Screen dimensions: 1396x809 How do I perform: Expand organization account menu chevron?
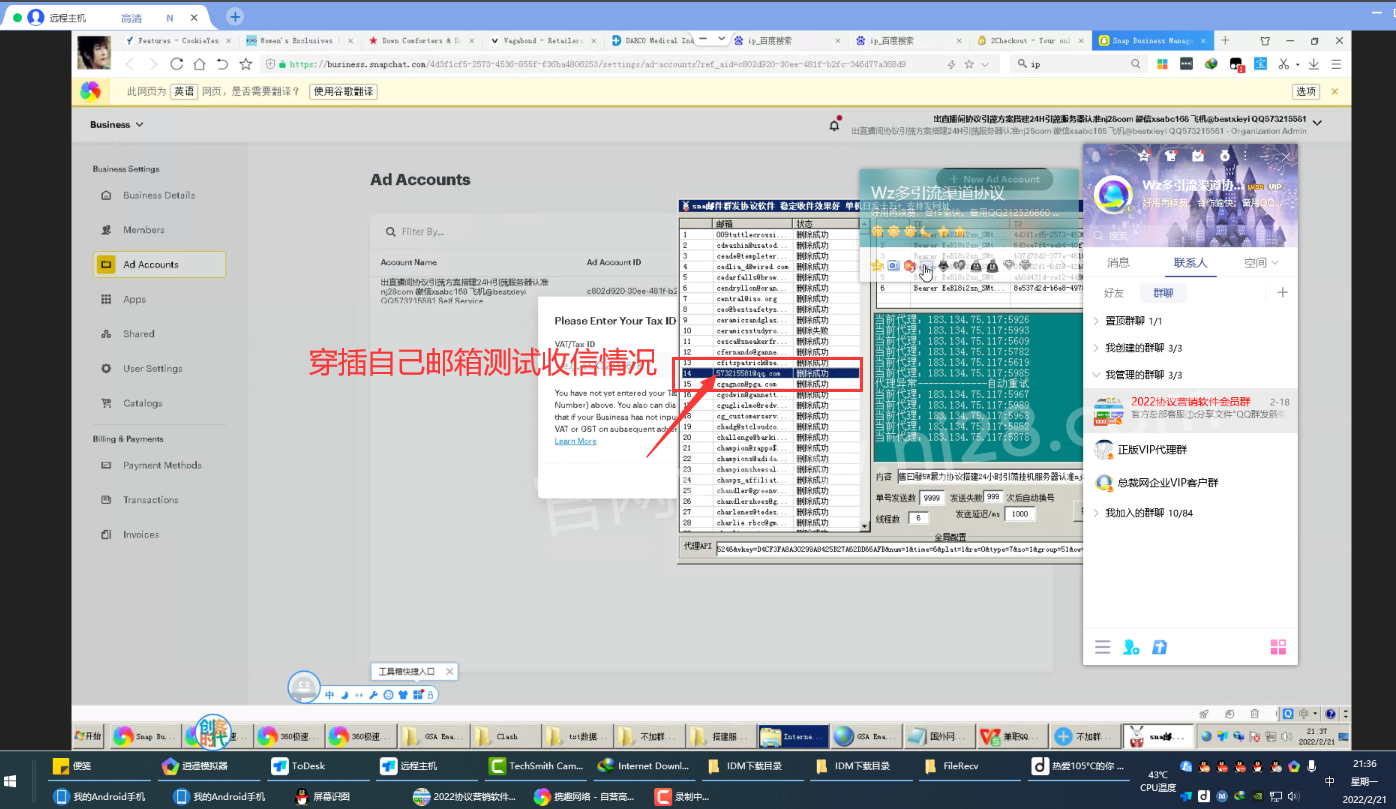coord(1318,123)
